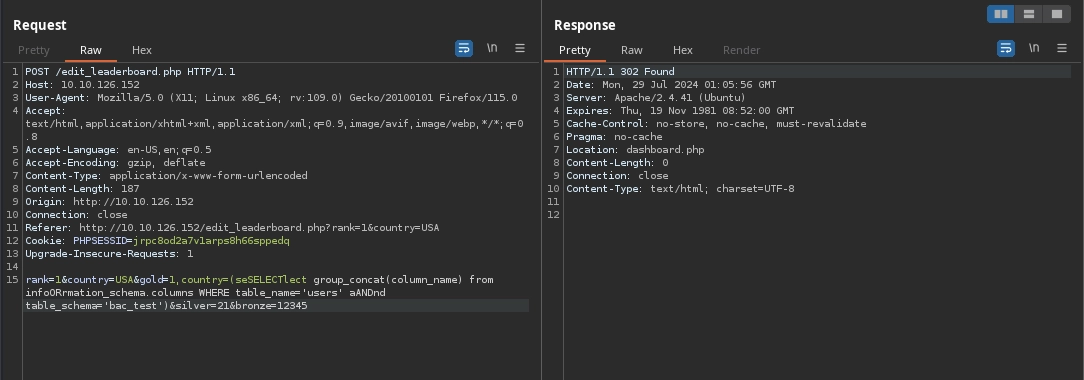Viewport: 1084px width, 380px height.
Task: Click the HTTP/1.1 302 Found status line
Action: (620, 71)
